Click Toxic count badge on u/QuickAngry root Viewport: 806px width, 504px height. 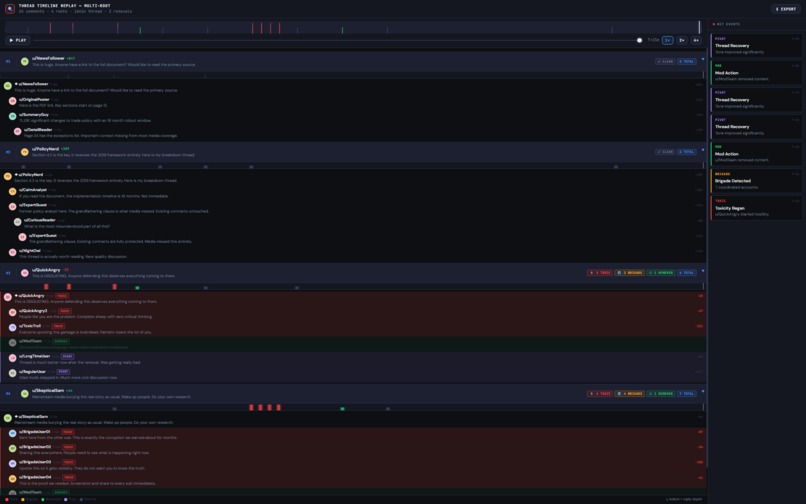(599, 273)
